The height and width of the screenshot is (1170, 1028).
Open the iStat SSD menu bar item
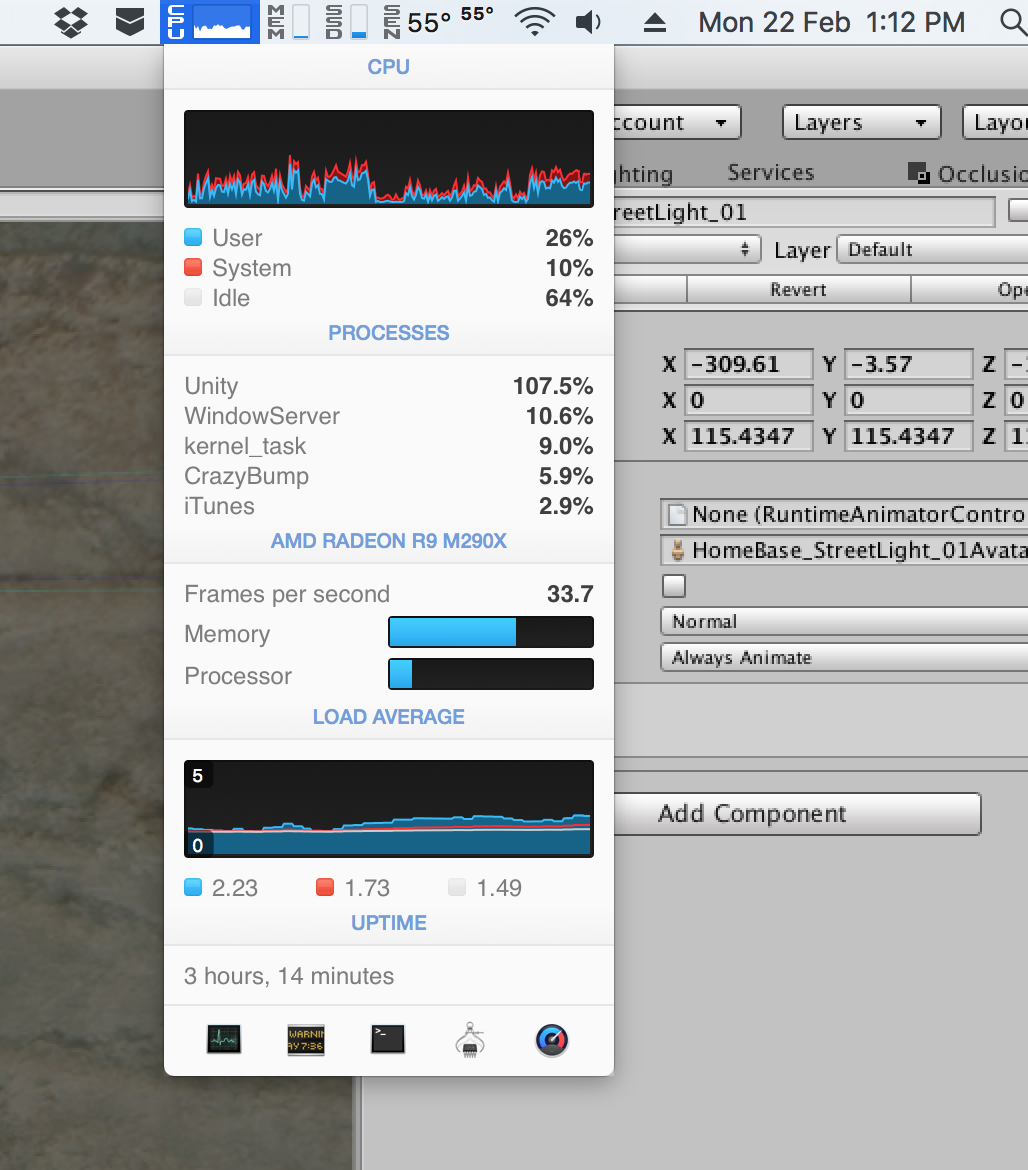point(346,22)
